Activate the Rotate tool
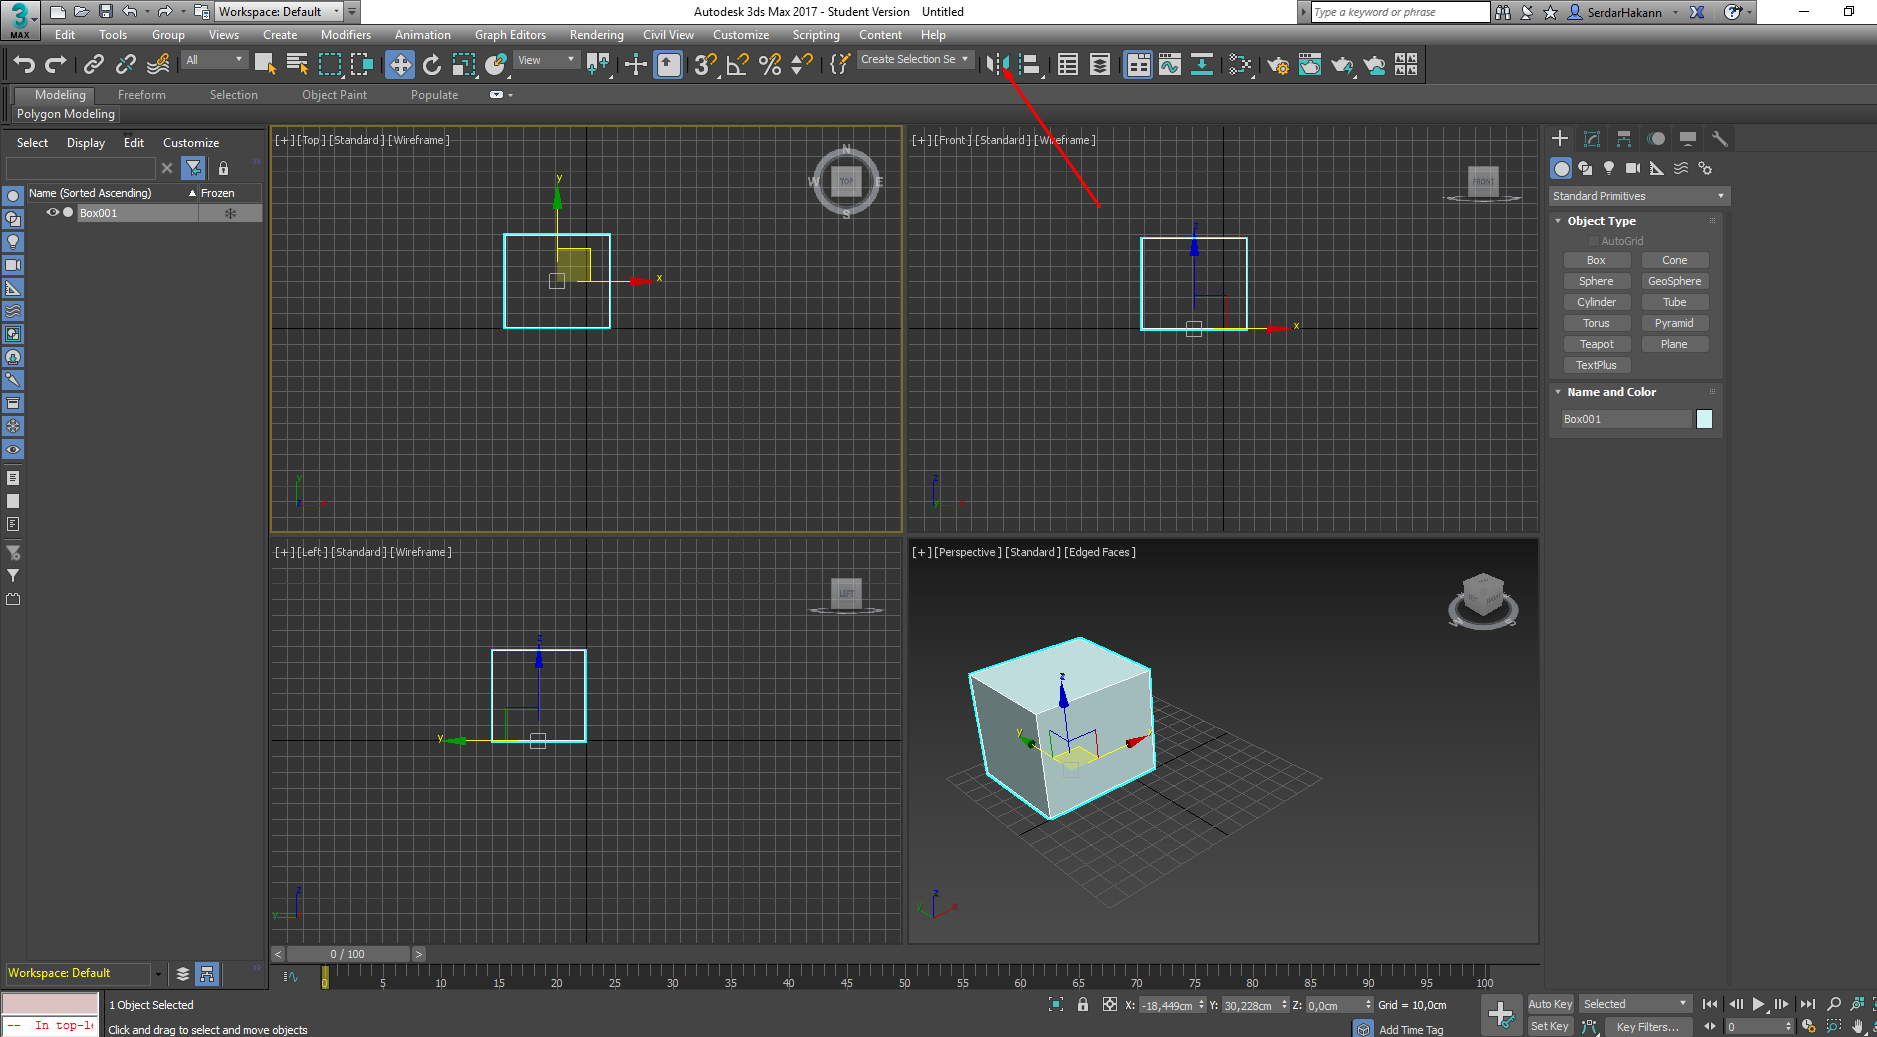This screenshot has height=1037, width=1877. 432,65
